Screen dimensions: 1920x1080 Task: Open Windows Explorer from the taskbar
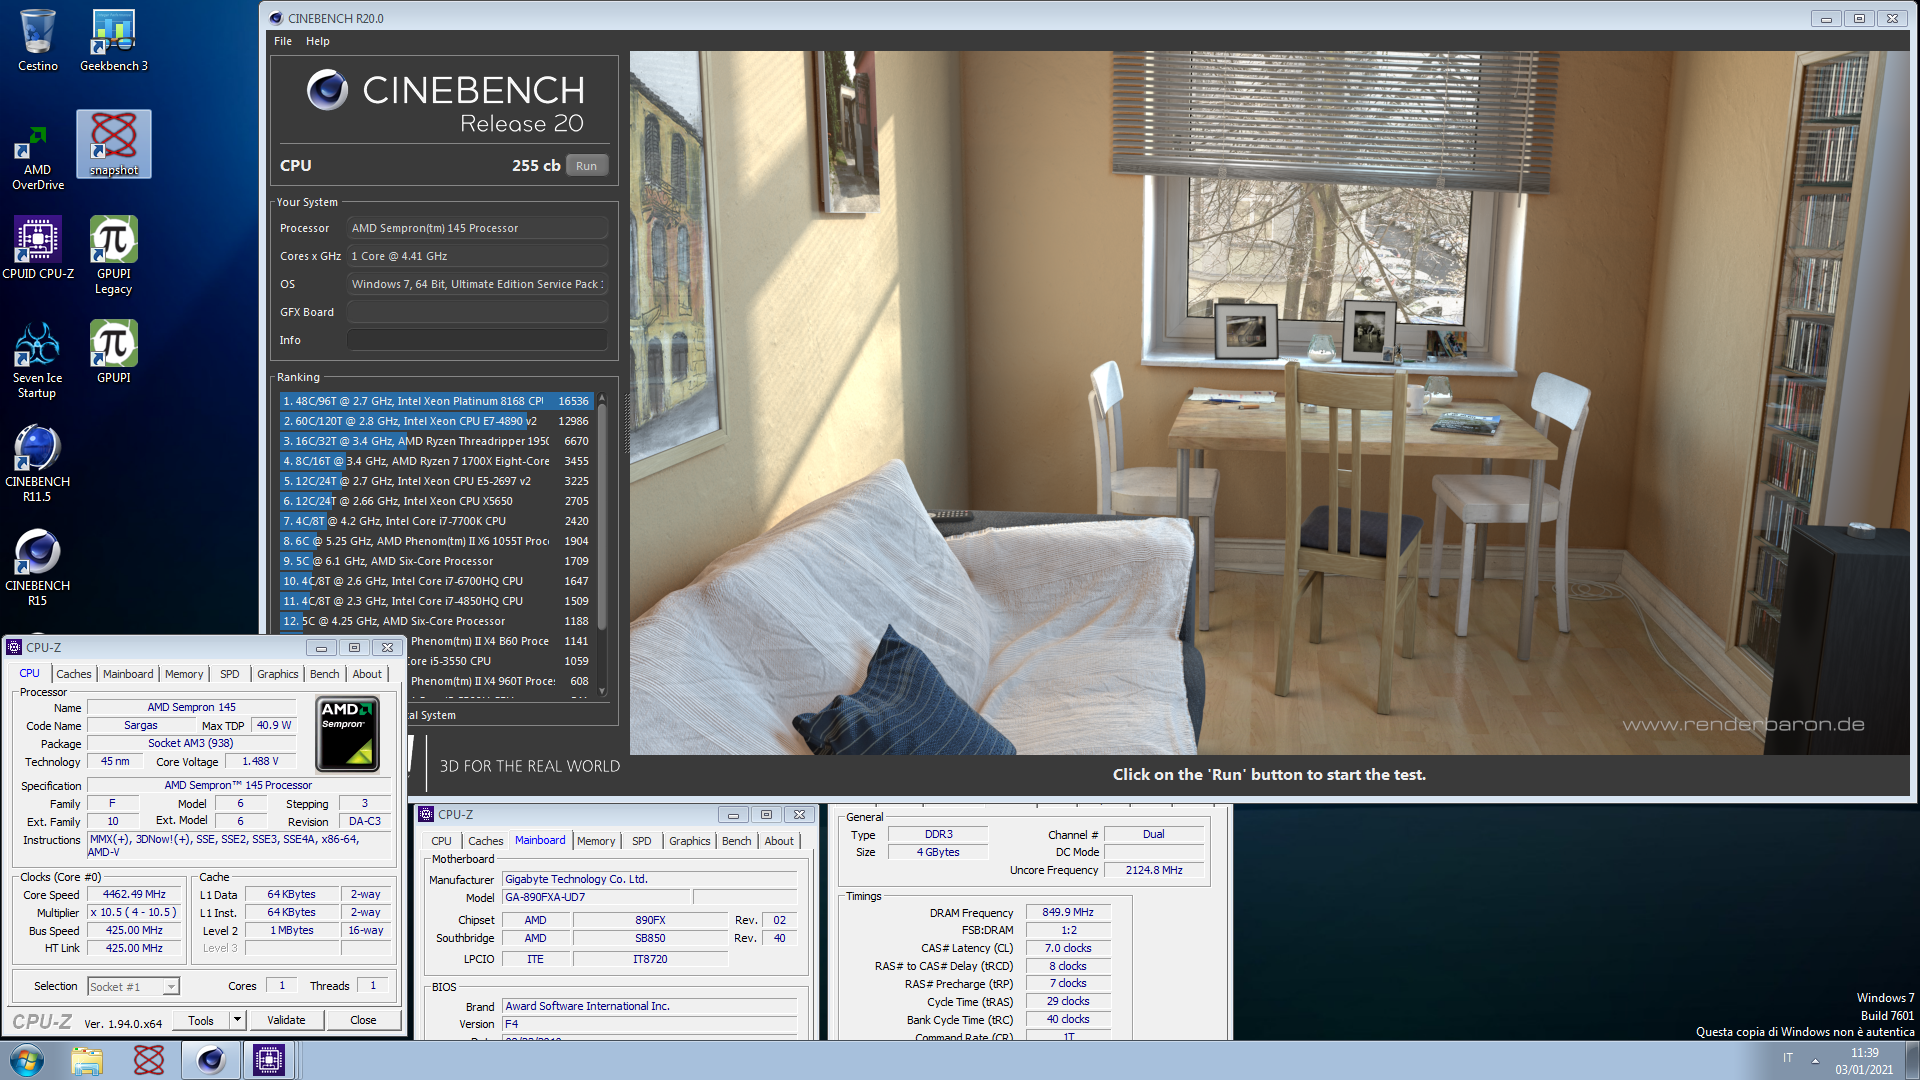coord(87,1060)
